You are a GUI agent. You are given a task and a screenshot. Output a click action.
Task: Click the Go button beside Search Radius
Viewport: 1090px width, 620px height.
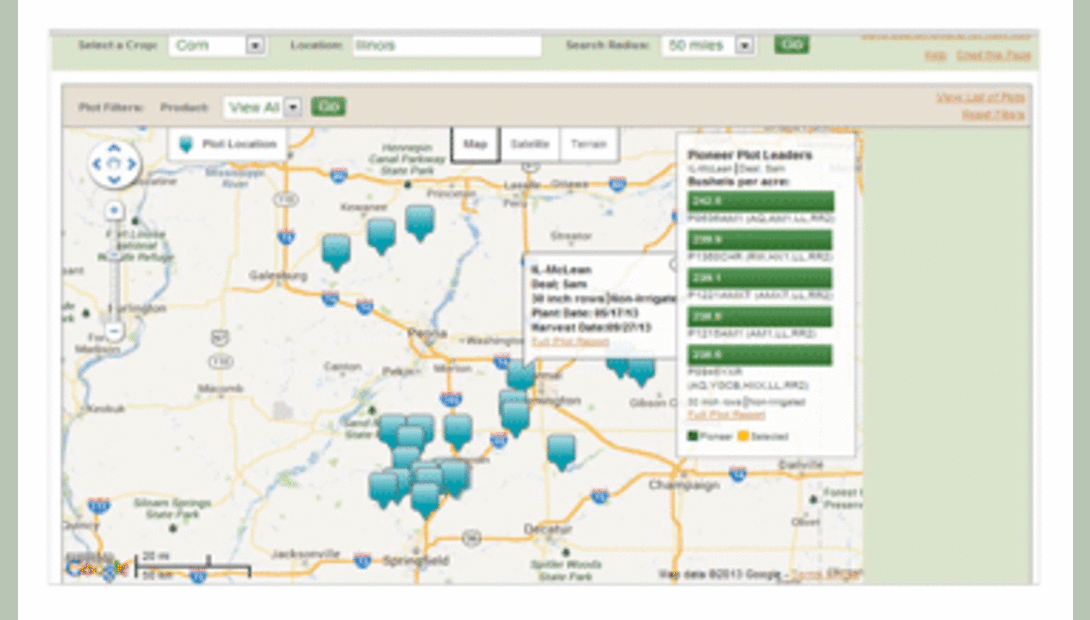click(792, 44)
